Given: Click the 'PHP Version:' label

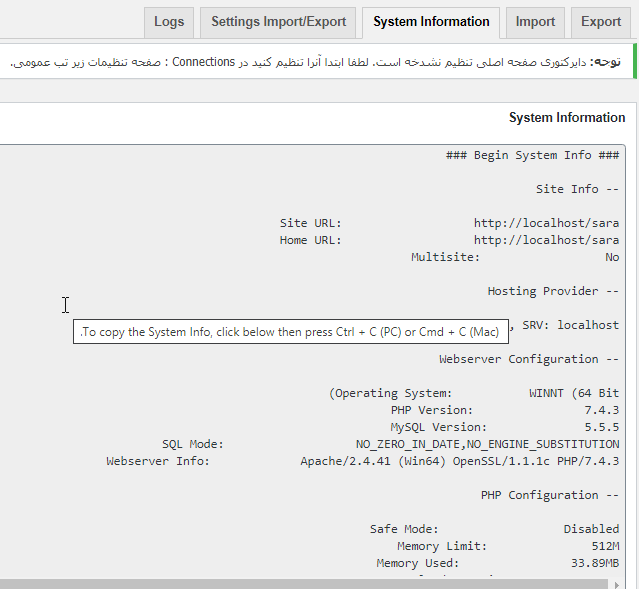Looking at the screenshot, I should point(432,410).
